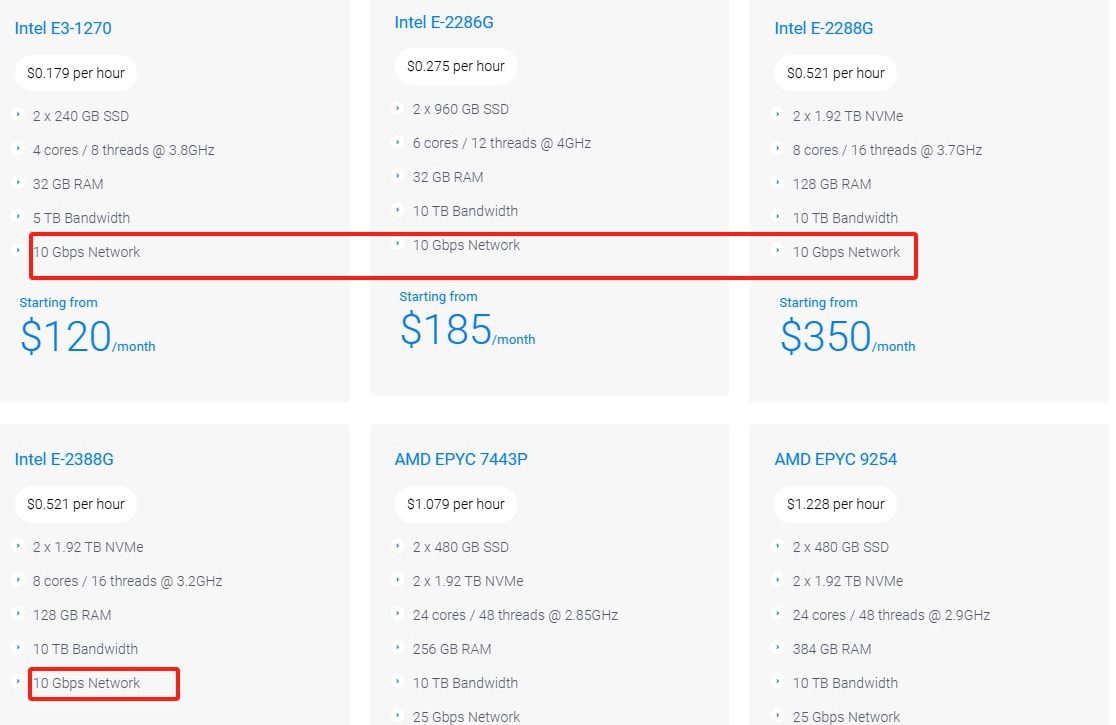1116x725 pixels.
Task: Open the Intel E3-1270 server title link
Action: click(63, 28)
